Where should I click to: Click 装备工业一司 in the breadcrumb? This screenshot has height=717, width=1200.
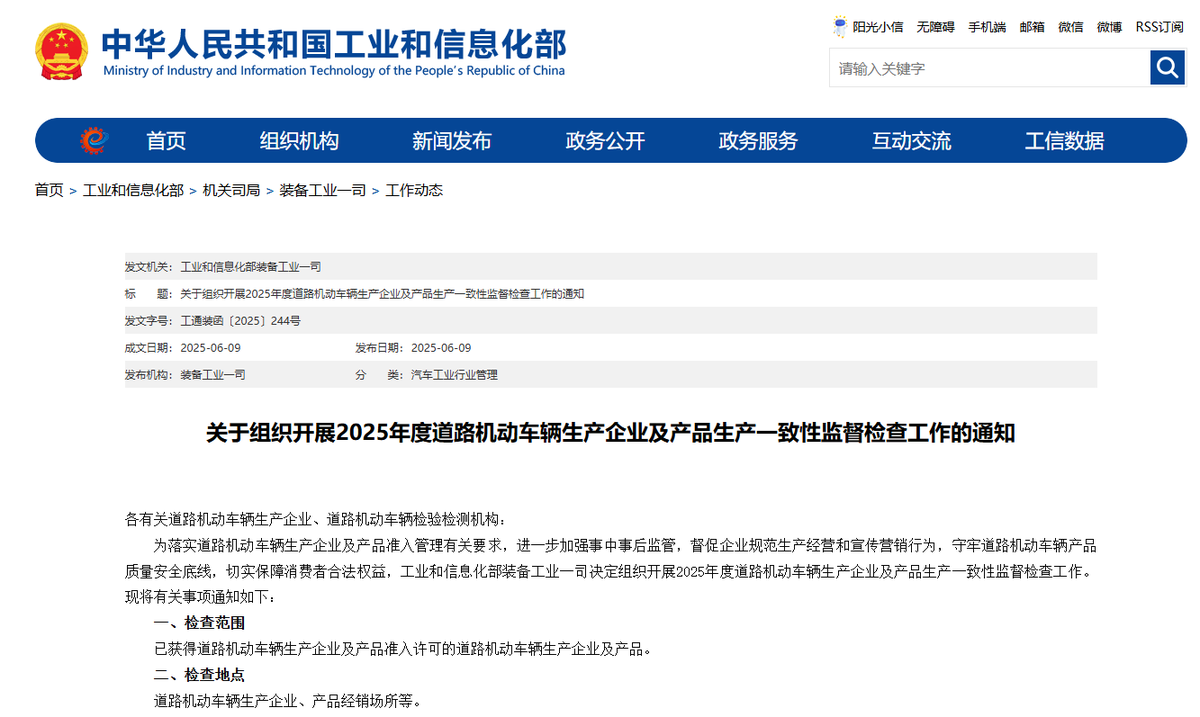click(322, 190)
